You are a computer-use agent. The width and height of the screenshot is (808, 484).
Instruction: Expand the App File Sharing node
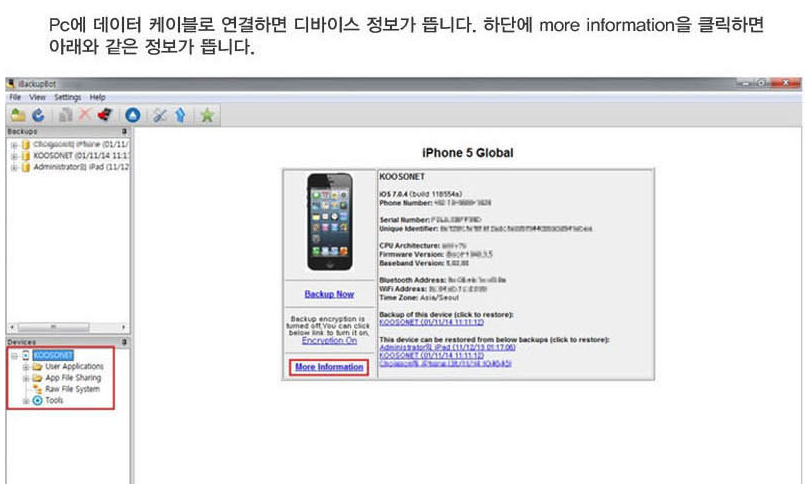point(25,378)
